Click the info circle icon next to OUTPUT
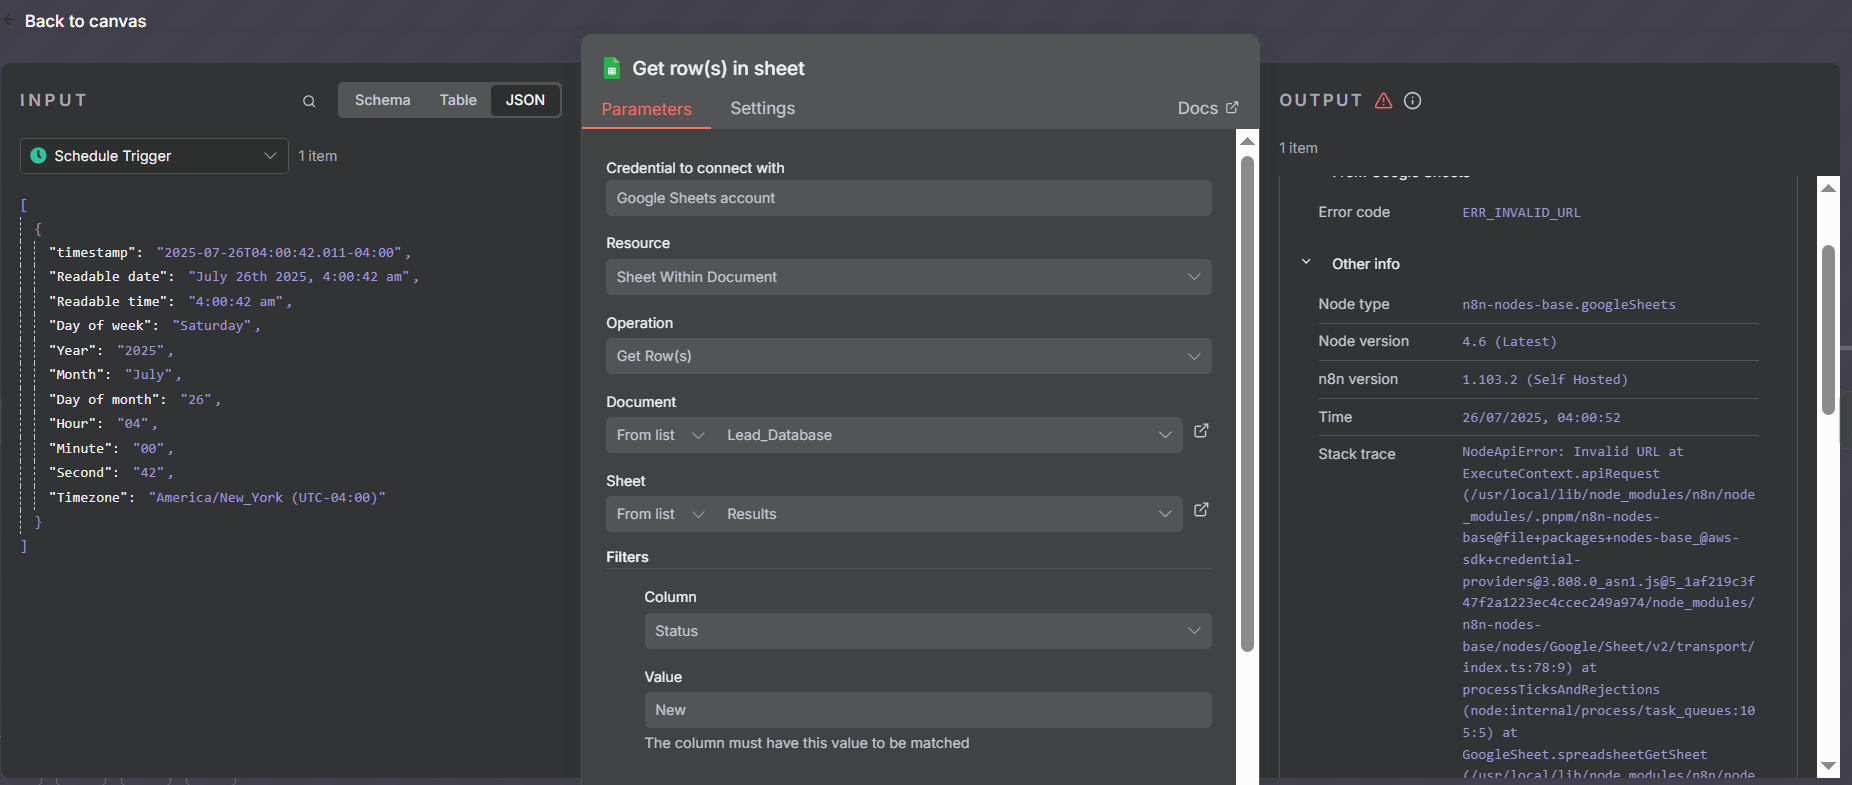Viewport: 1852px width, 785px height. (x=1413, y=100)
